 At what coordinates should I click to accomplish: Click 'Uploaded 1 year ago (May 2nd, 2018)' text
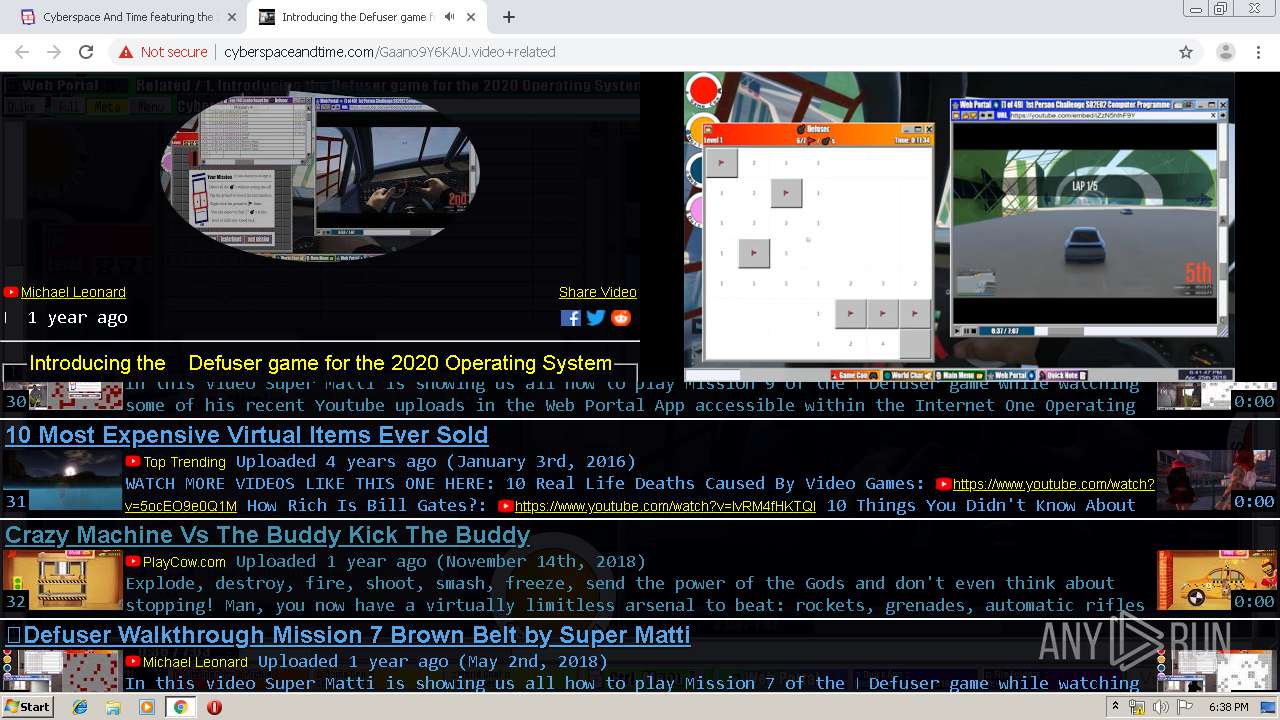433,662
